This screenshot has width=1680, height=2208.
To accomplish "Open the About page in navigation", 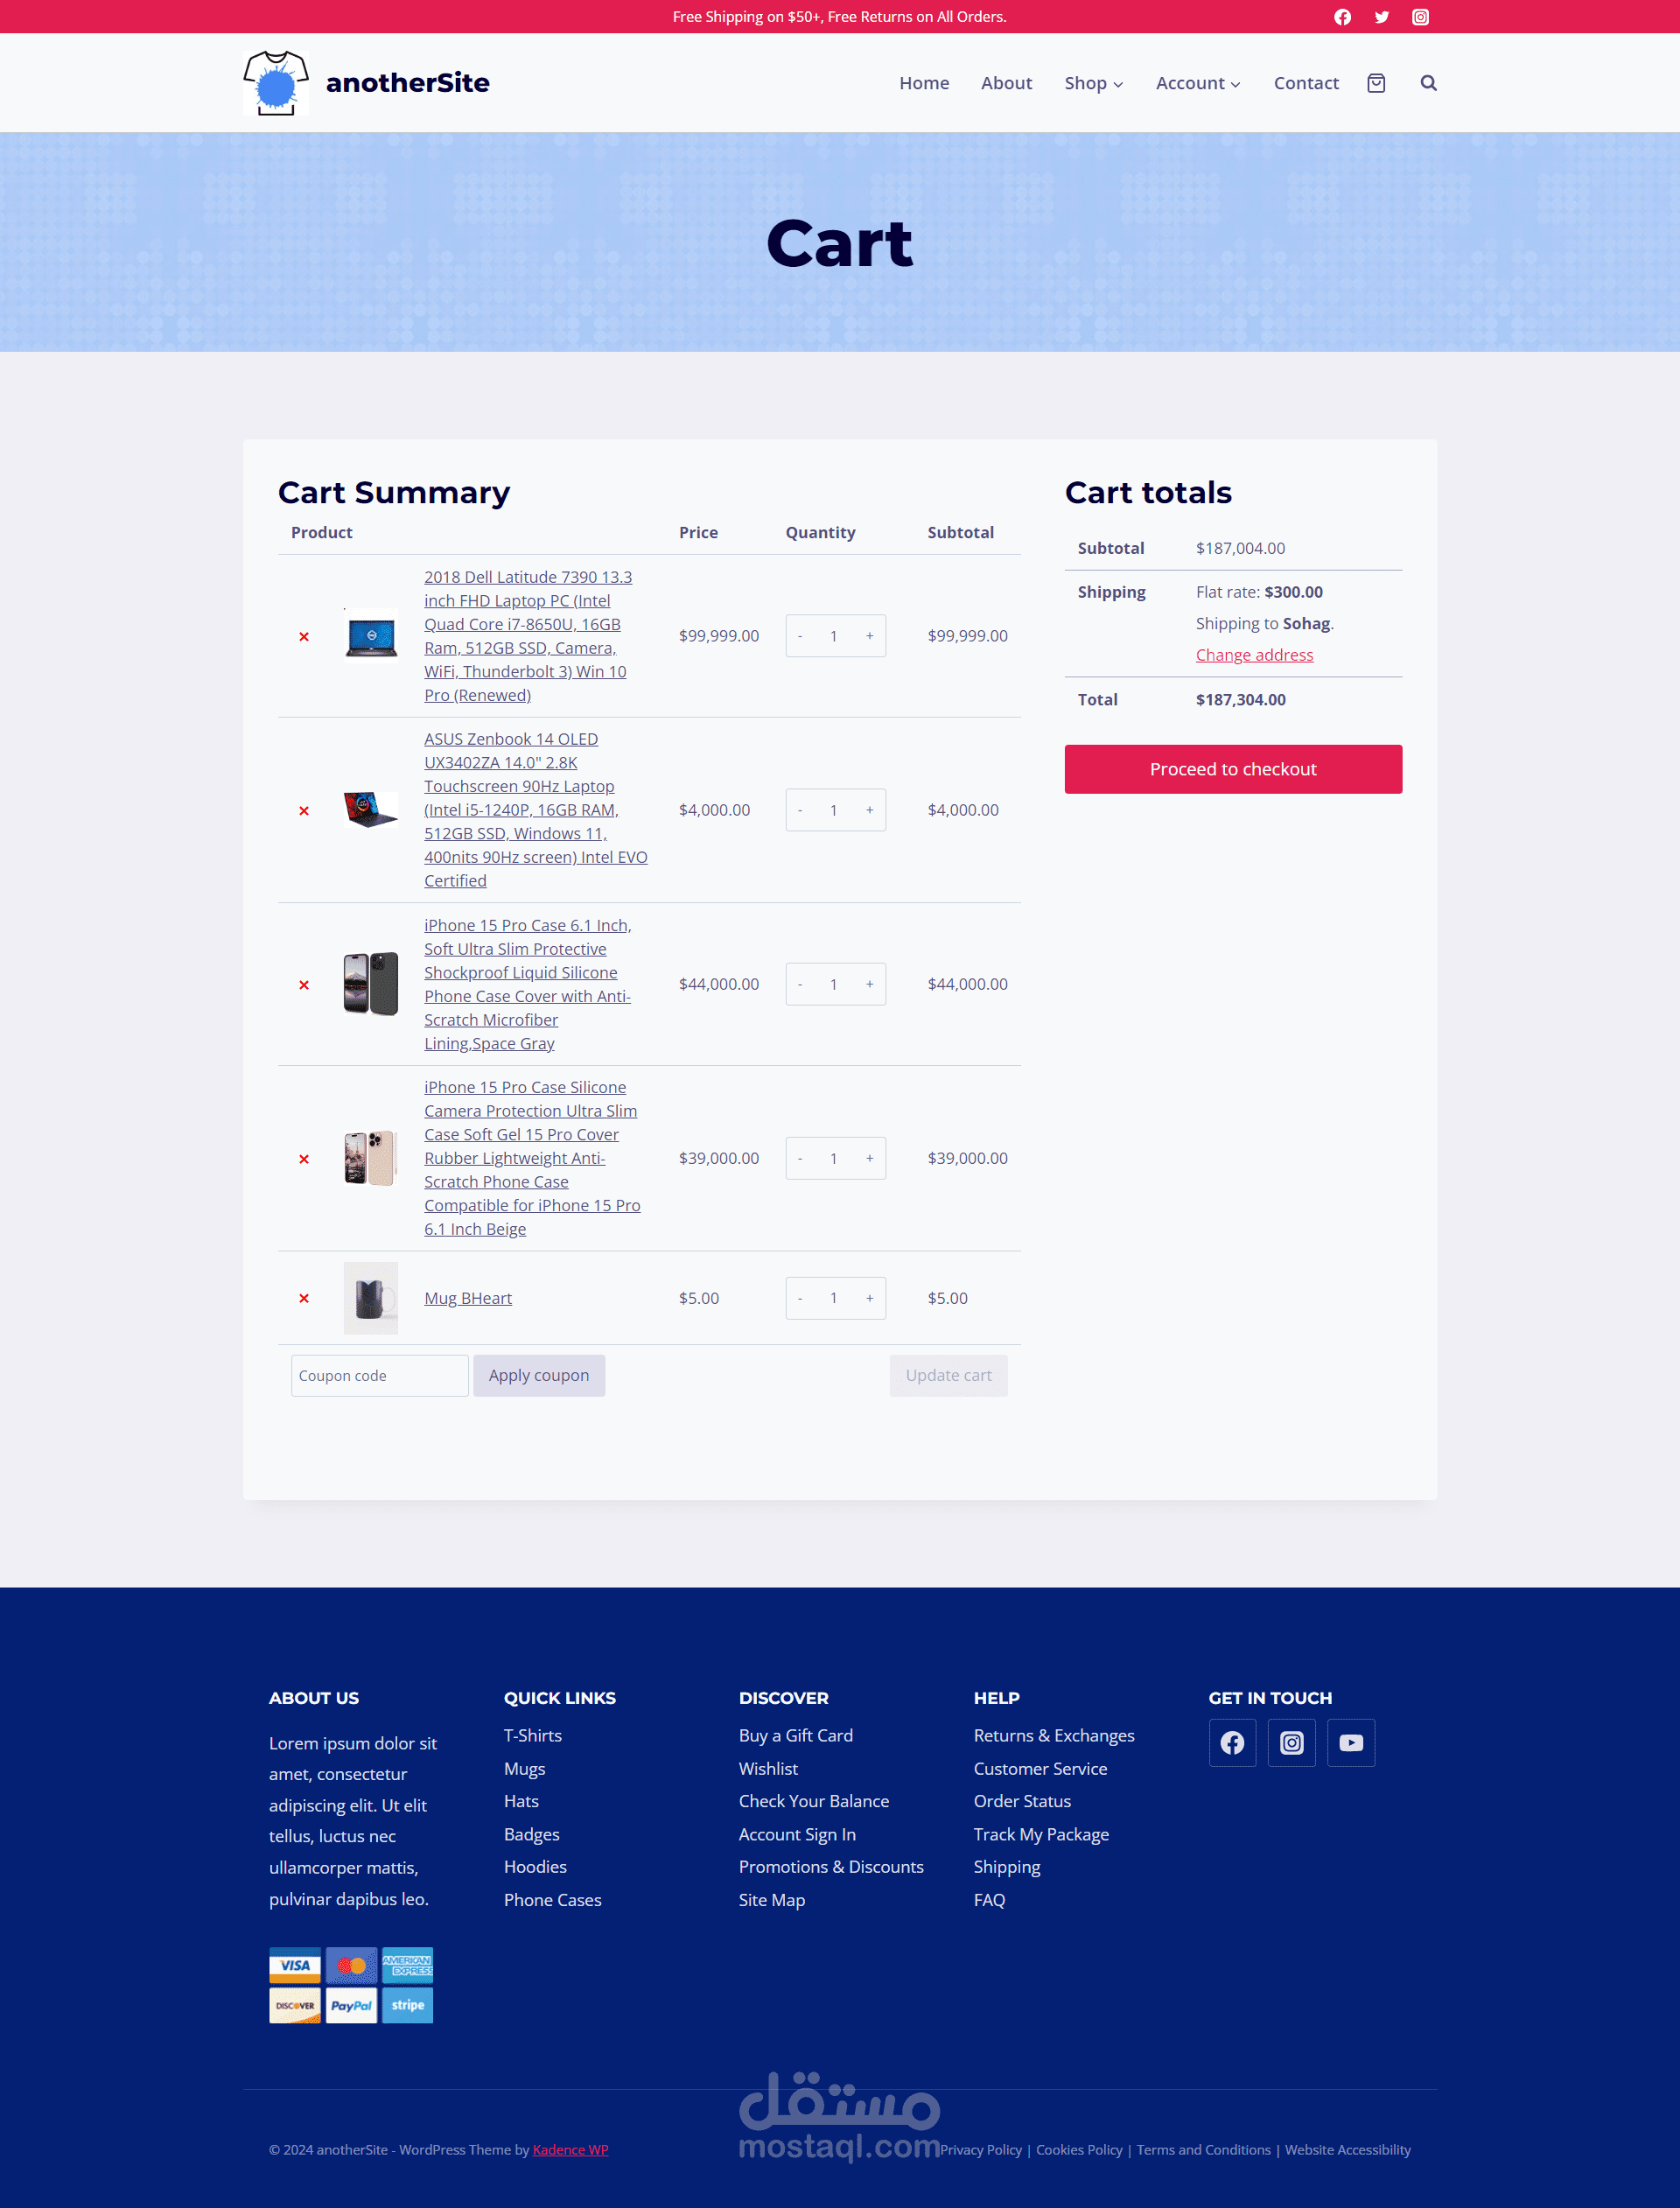I will tap(1006, 83).
